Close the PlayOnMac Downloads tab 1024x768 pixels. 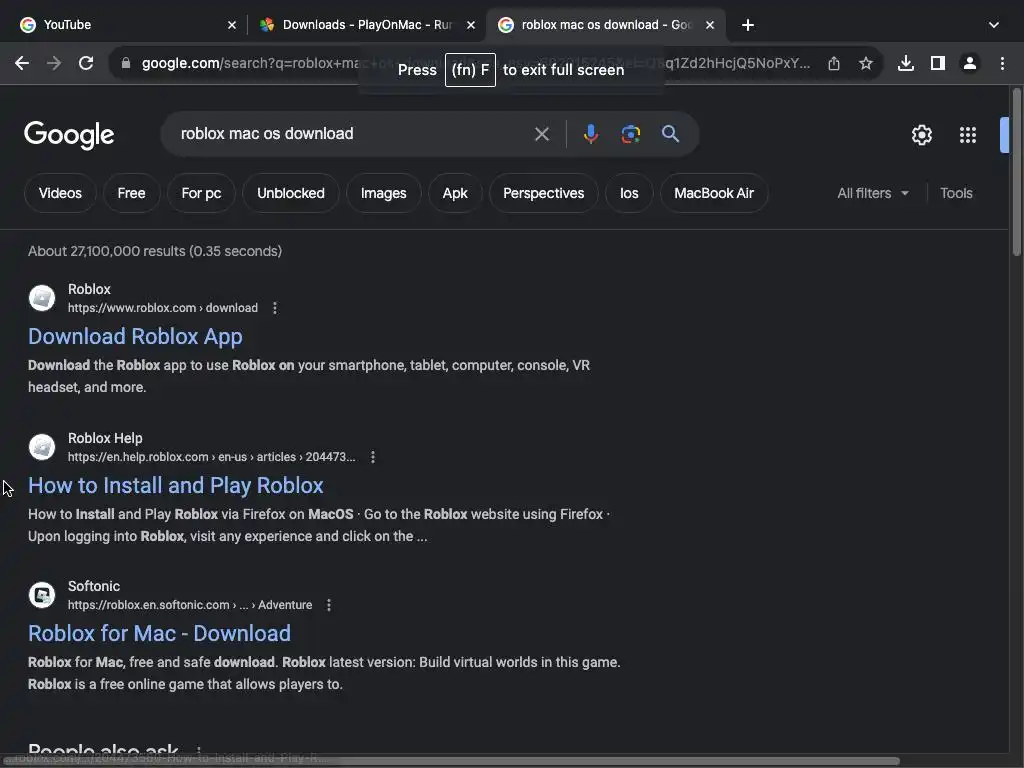tap(471, 25)
